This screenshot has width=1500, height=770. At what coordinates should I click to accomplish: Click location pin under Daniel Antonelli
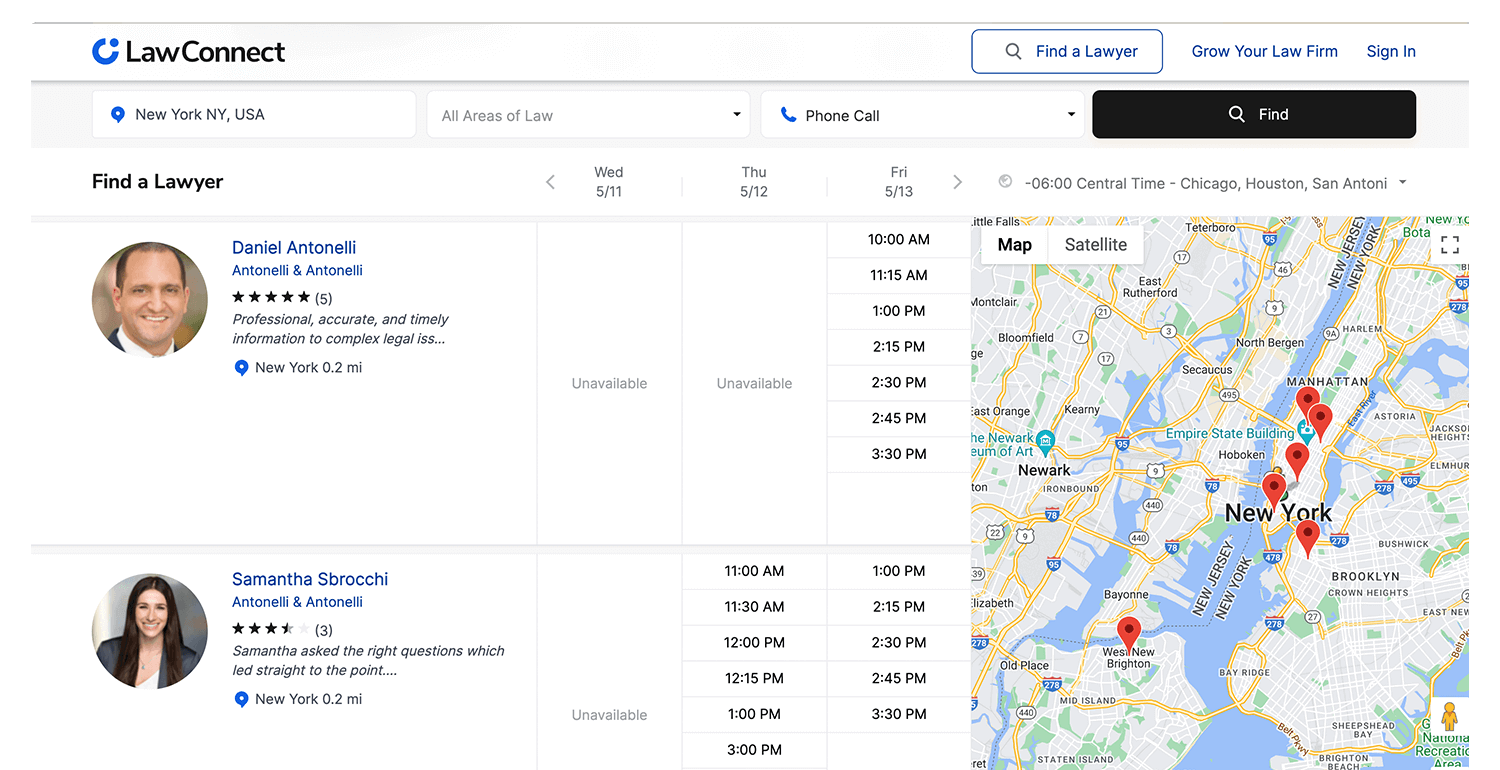[241, 368]
